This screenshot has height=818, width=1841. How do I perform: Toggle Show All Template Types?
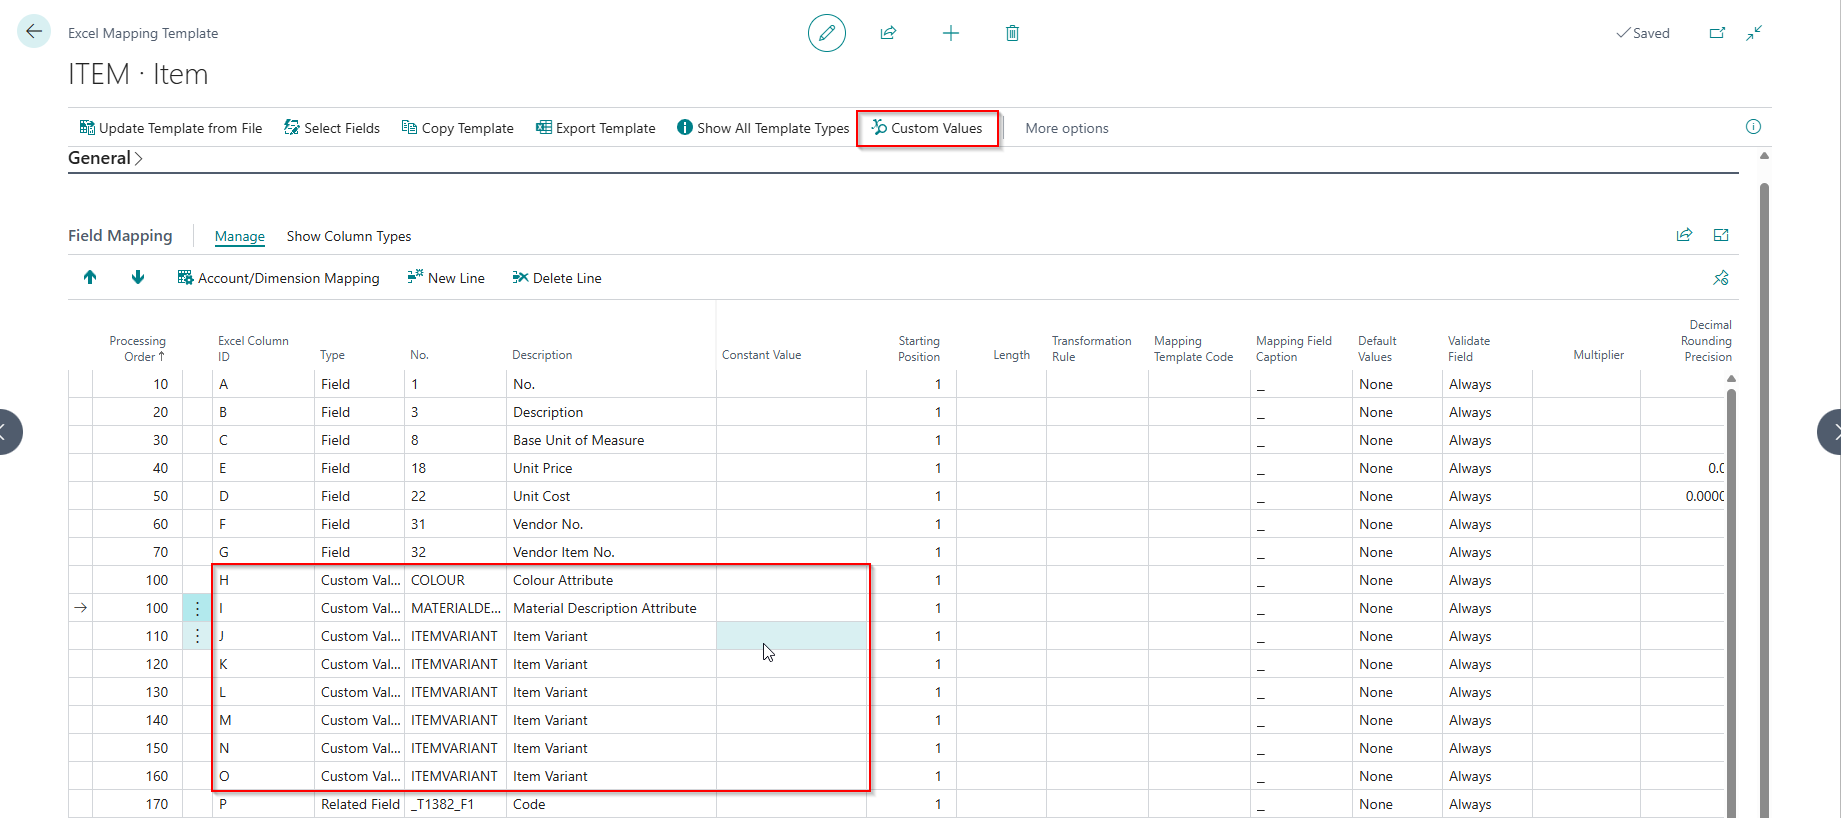(763, 128)
